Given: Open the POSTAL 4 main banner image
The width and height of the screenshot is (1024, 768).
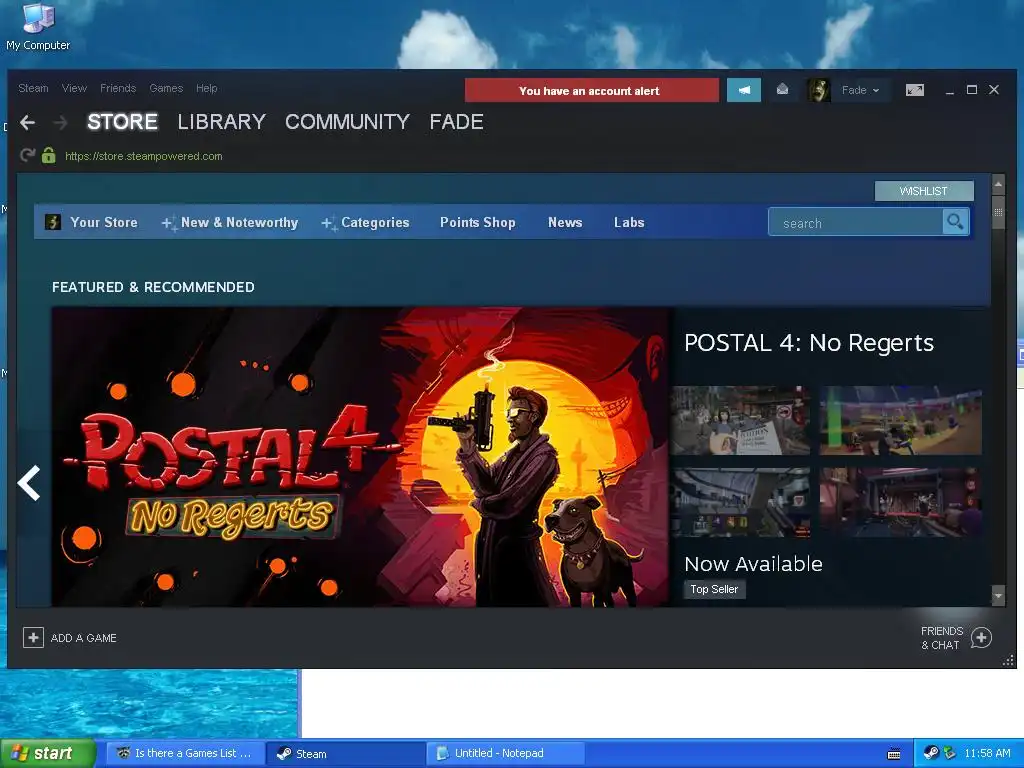Looking at the screenshot, I should (360, 457).
